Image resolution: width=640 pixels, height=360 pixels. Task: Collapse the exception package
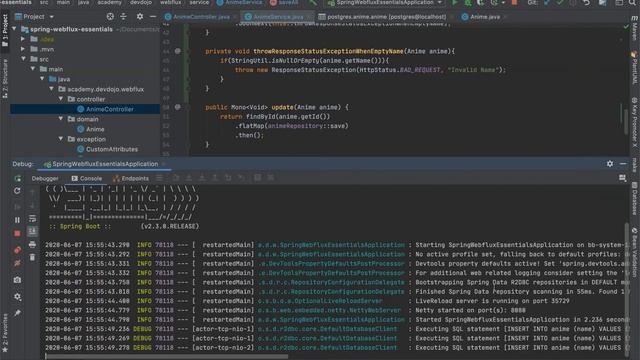(x=61, y=139)
